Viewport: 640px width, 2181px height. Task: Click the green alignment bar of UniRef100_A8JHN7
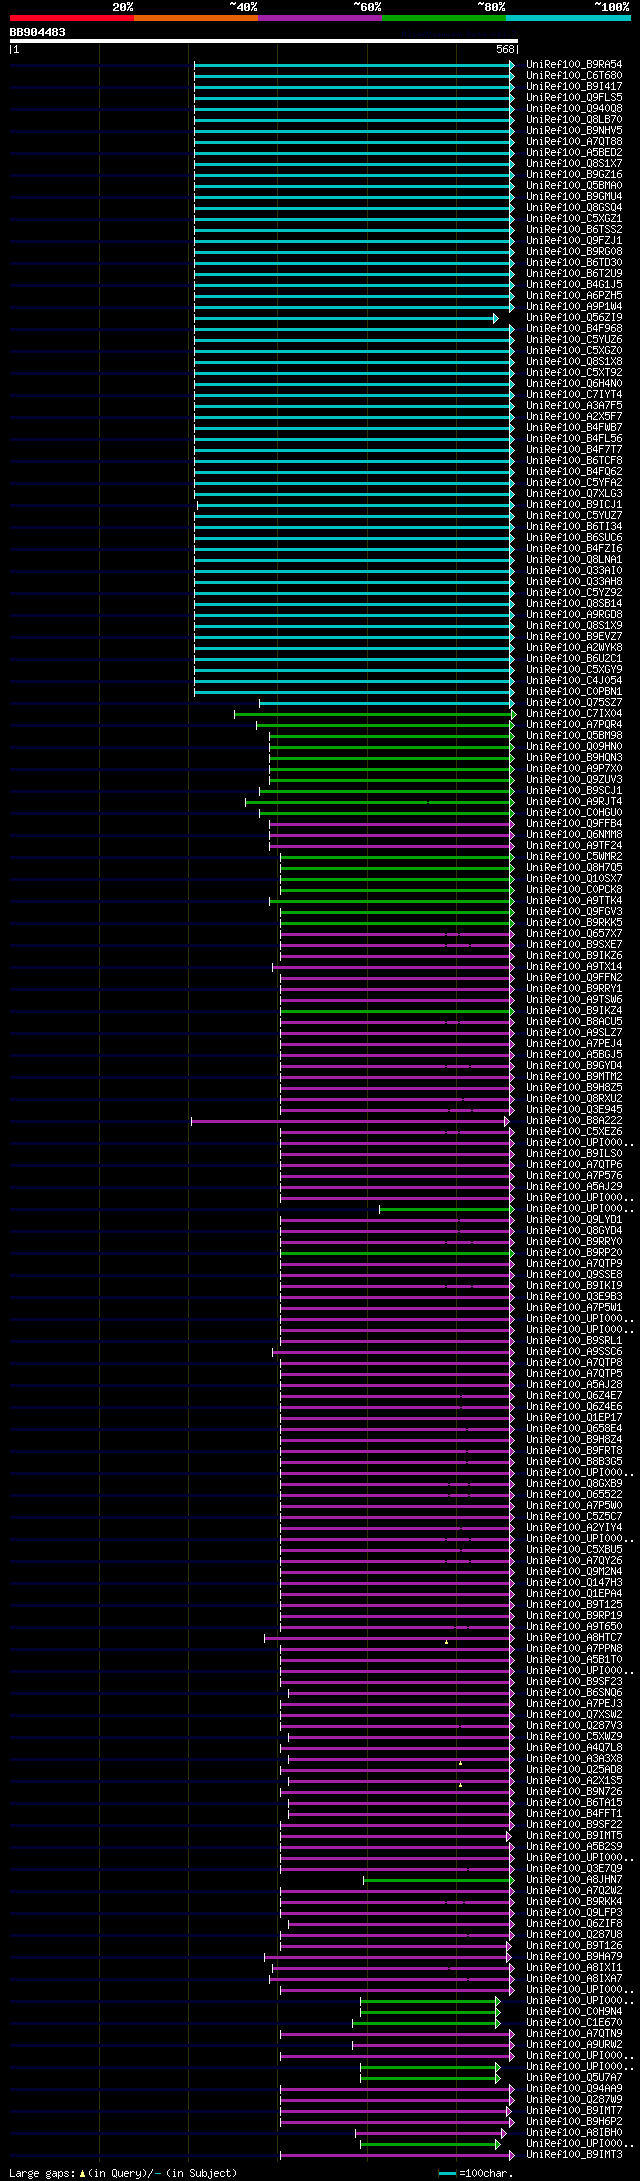point(436,1880)
